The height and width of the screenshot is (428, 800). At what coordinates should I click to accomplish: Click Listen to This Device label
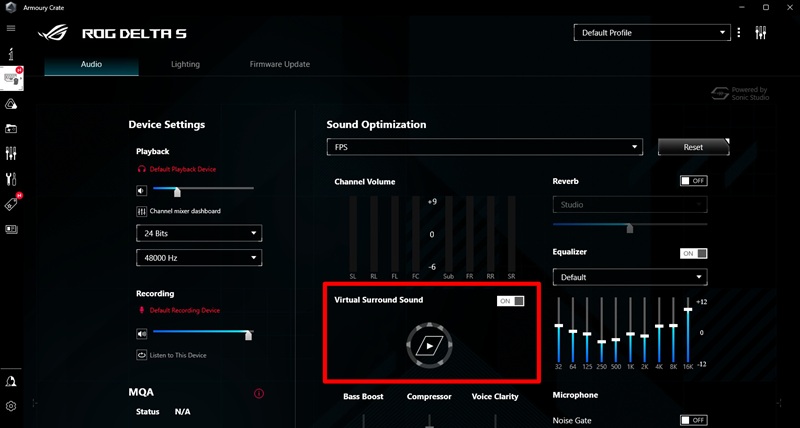point(178,355)
